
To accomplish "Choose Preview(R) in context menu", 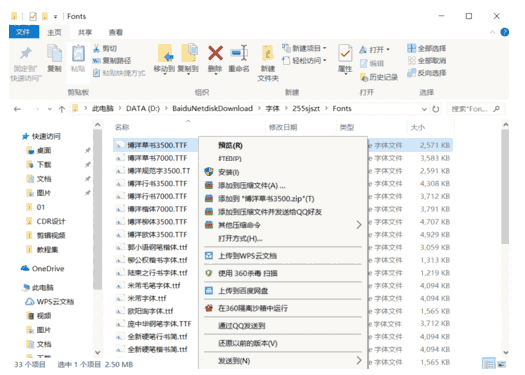I will tap(230, 145).
